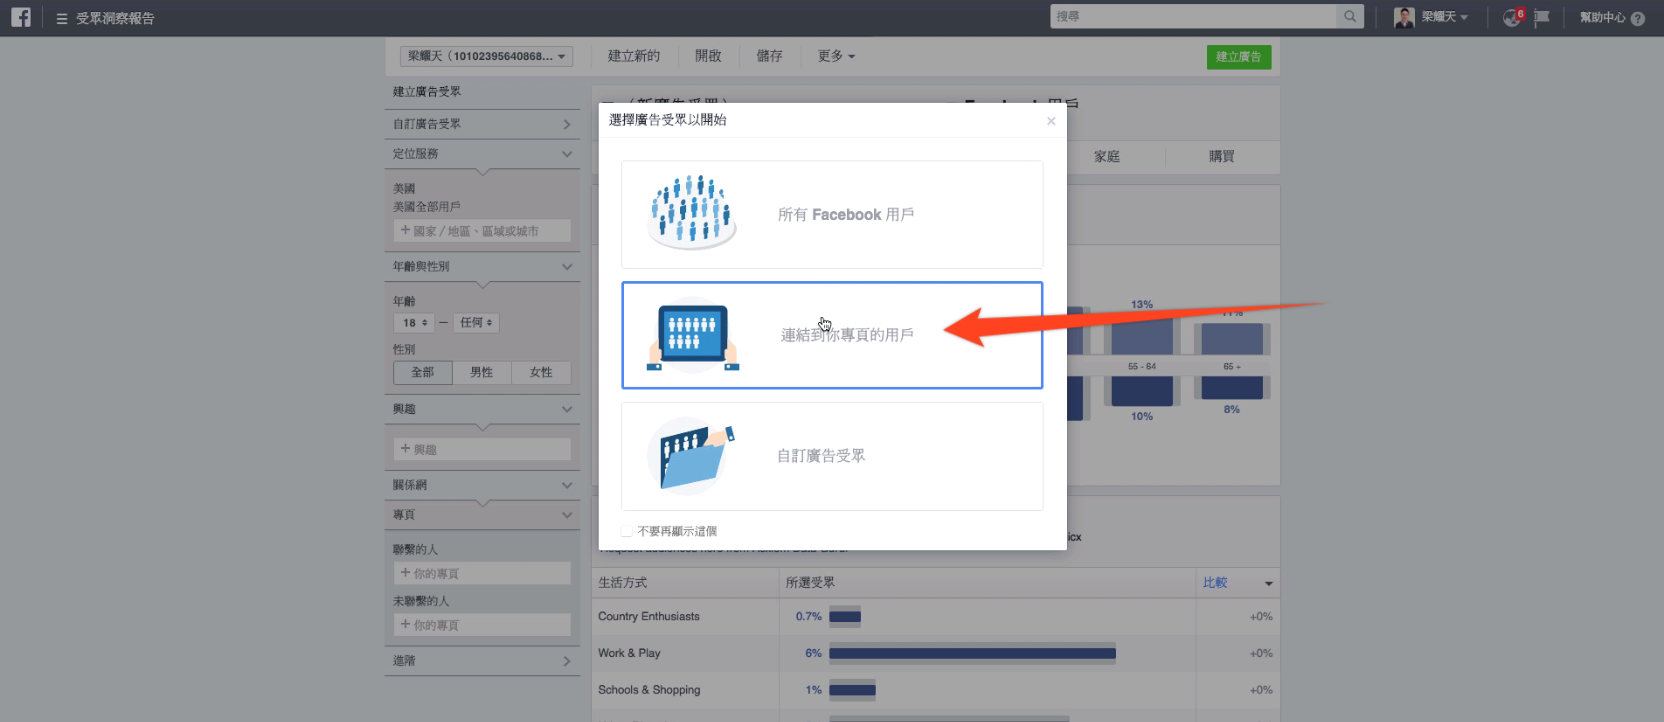Click the 生活方式 column header
This screenshot has height=722, width=1664.
pos(622,583)
